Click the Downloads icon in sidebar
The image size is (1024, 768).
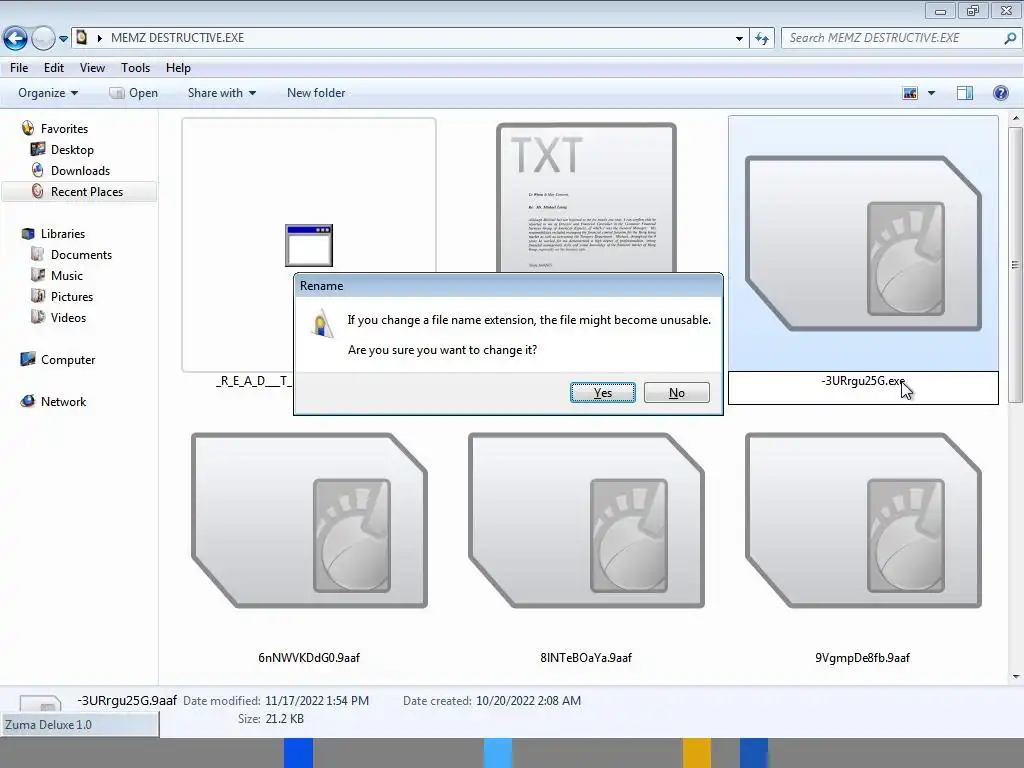38,170
